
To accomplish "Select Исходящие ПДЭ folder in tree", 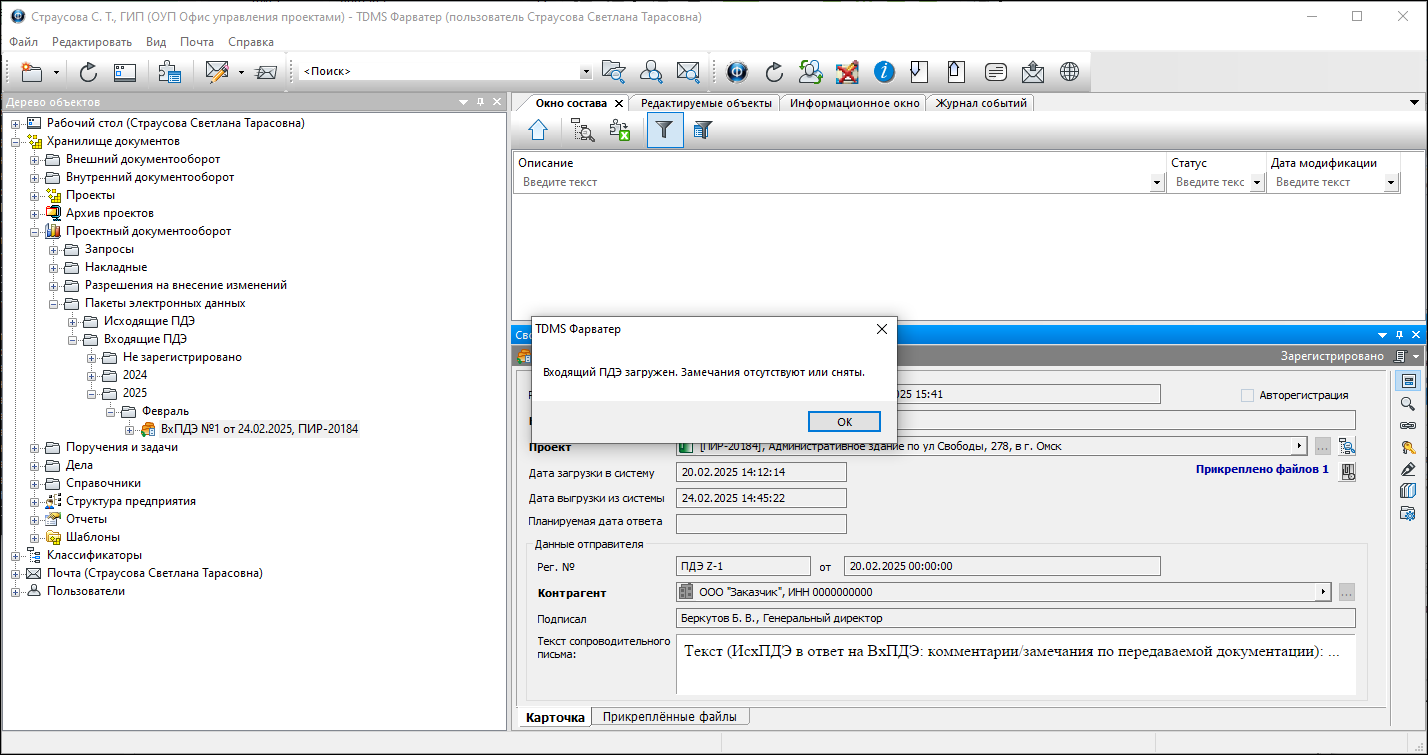I will (x=148, y=321).
